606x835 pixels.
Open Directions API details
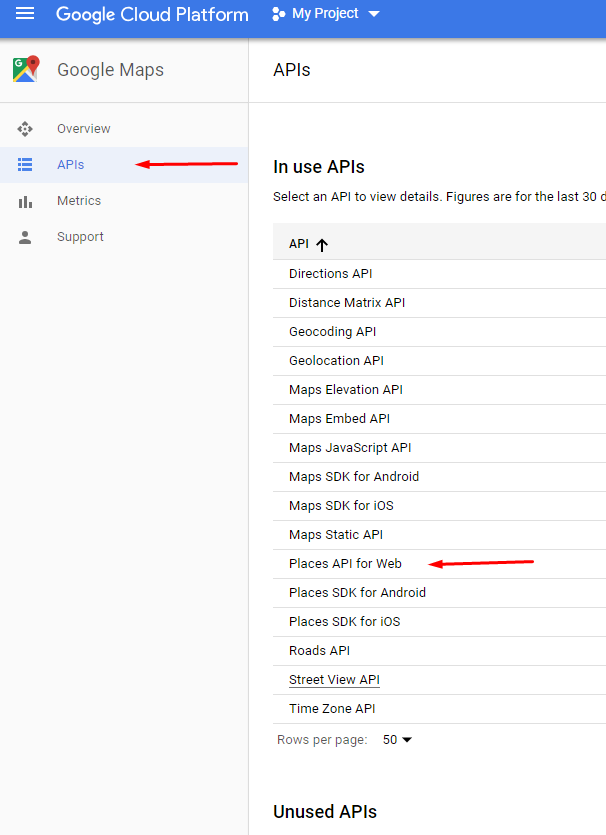(331, 274)
